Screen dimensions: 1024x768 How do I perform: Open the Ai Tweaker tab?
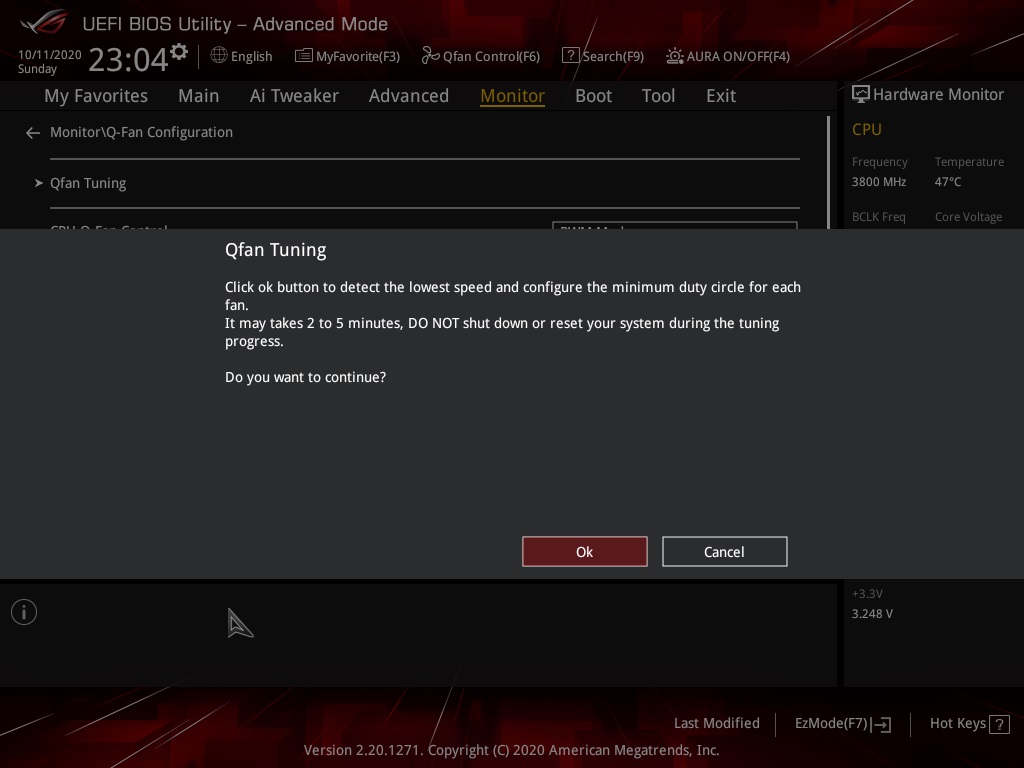point(294,96)
